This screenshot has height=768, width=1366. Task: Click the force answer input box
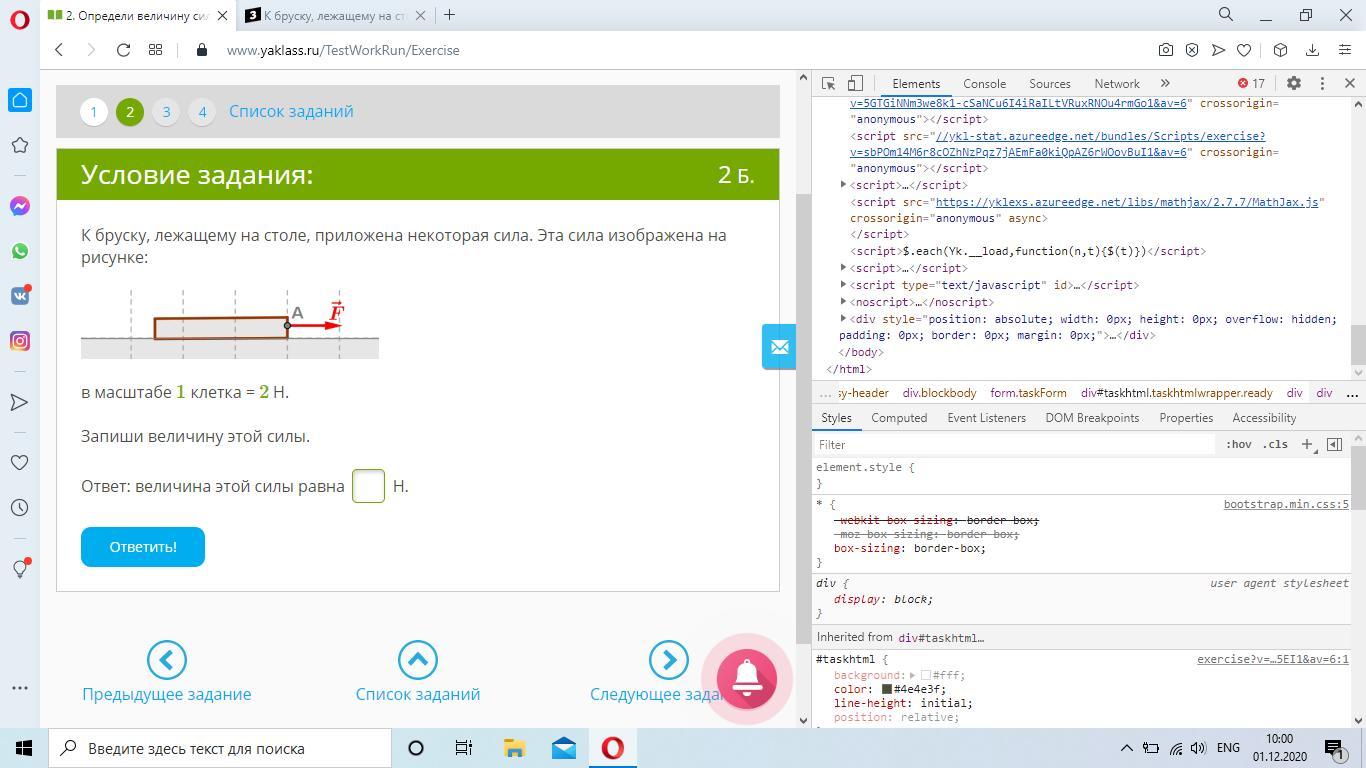click(368, 486)
